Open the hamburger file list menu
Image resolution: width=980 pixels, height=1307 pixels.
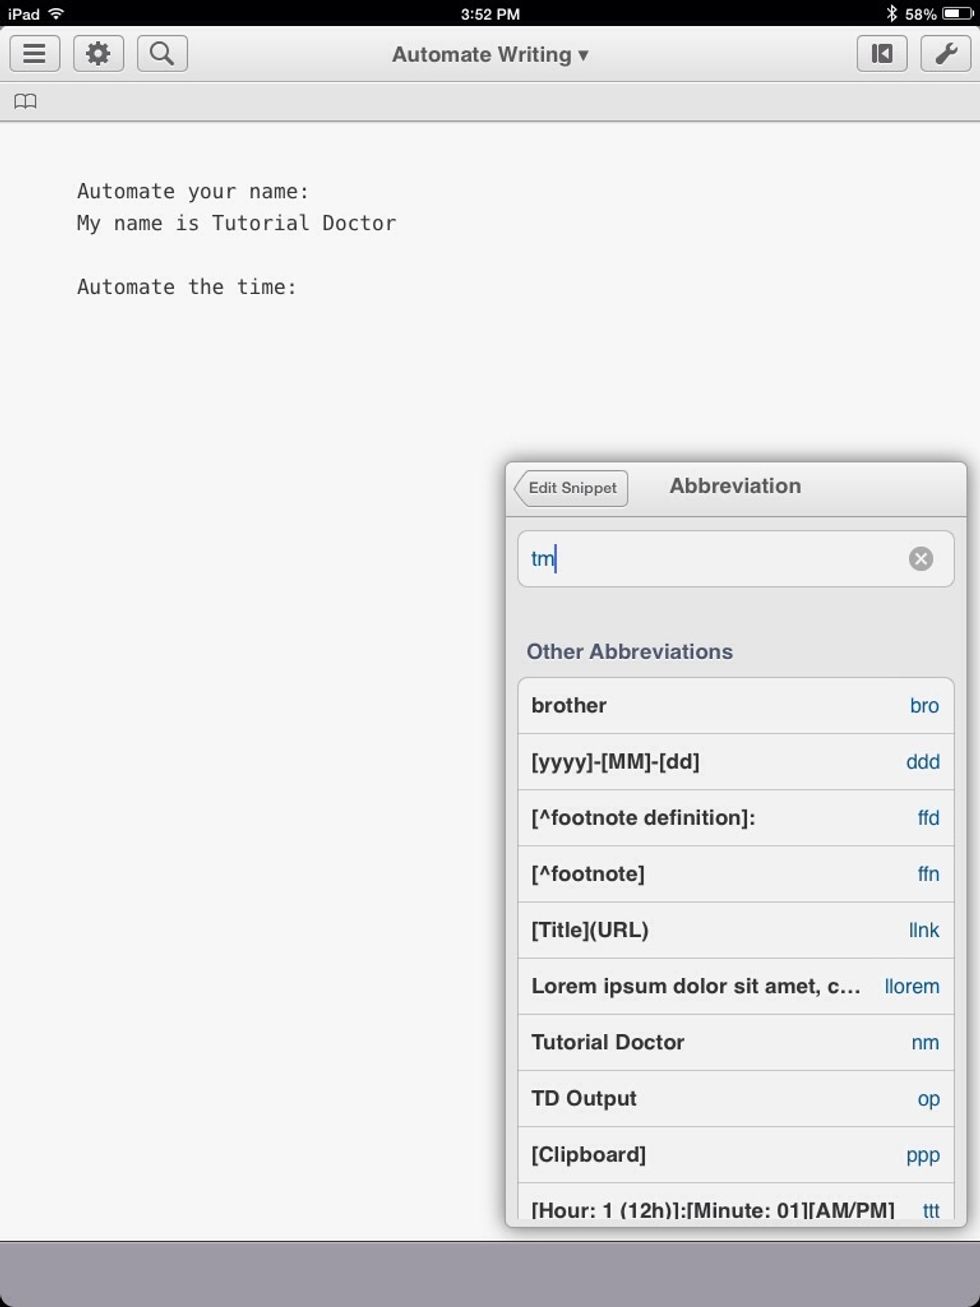point(35,54)
